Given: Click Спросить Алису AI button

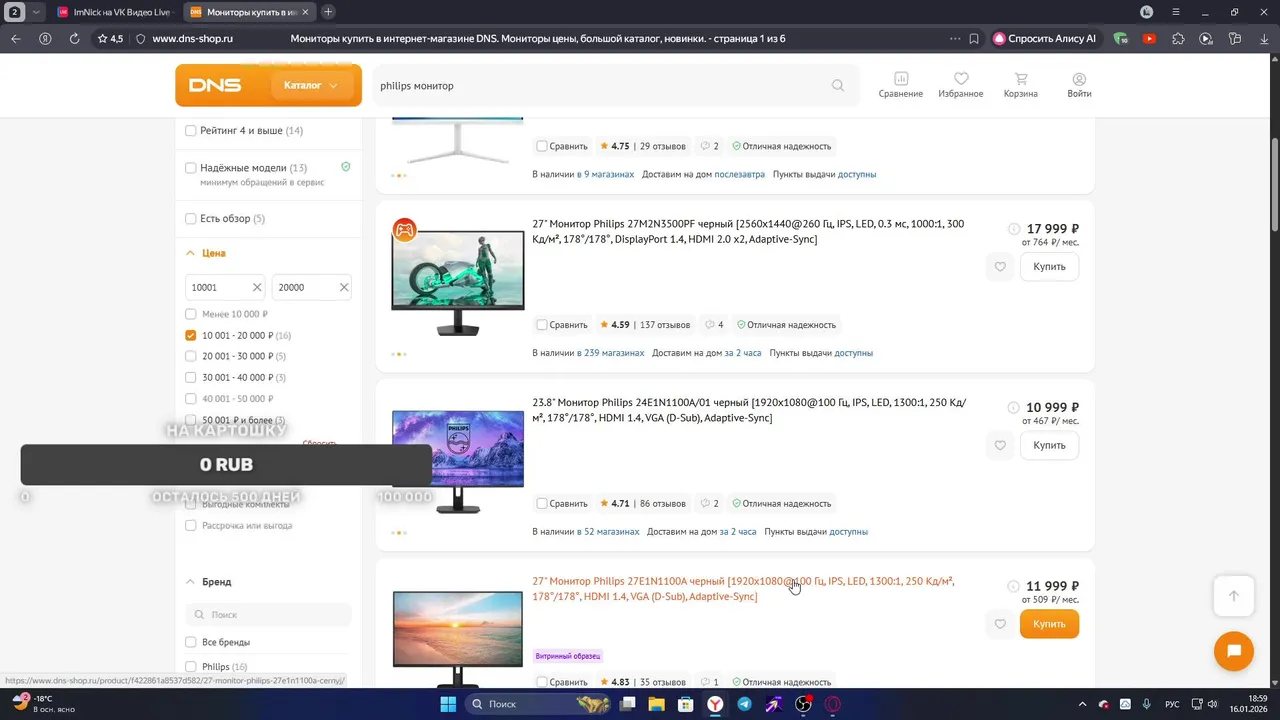Looking at the screenshot, I should [x=1044, y=39].
